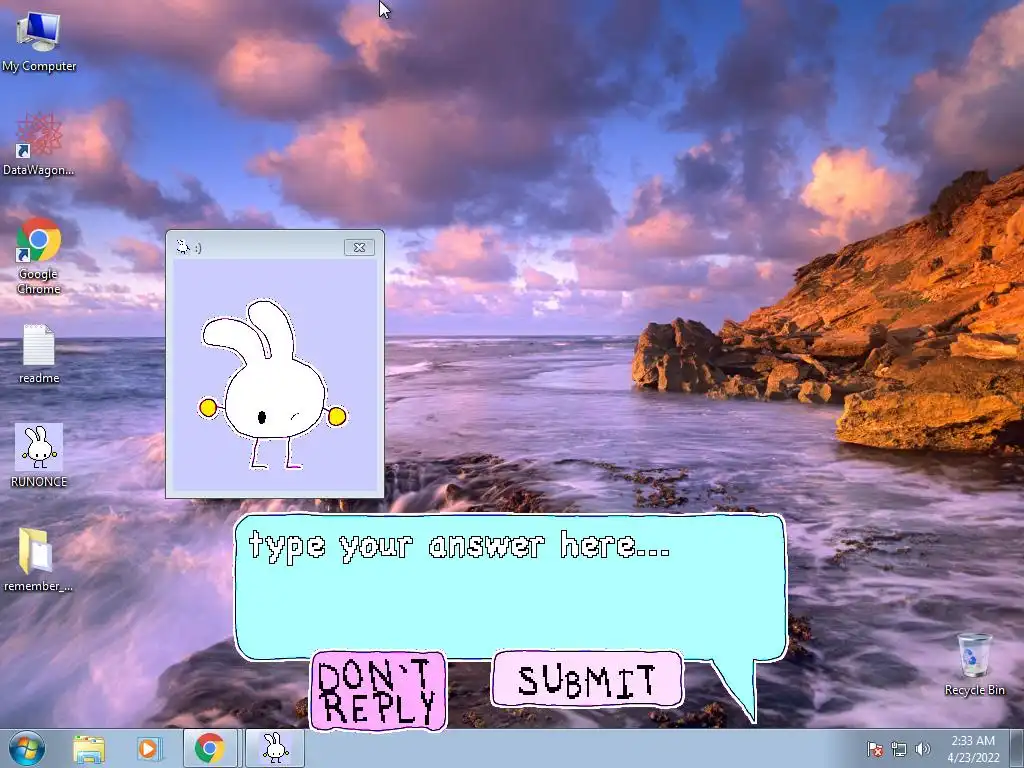The width and height of the screenshot is (1024, 768).
Task: Select the readme text file icon
Action: pos(39,355)
